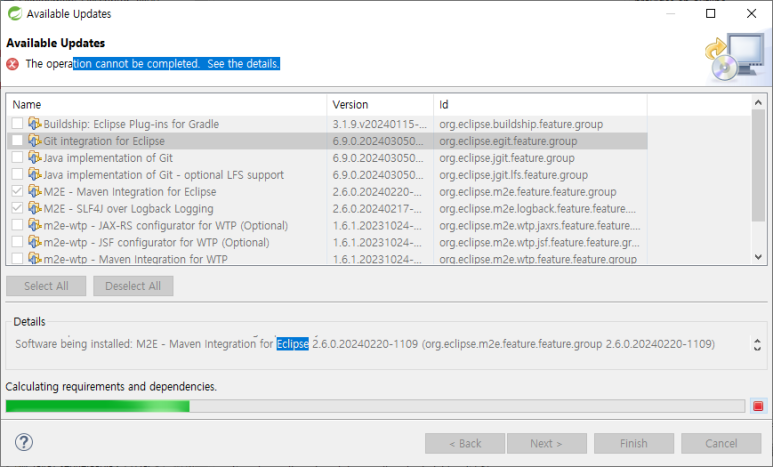Toggle the optional LFS support checkbox
The width and height of the screenshot is (773, 467).
click(17, 174)
